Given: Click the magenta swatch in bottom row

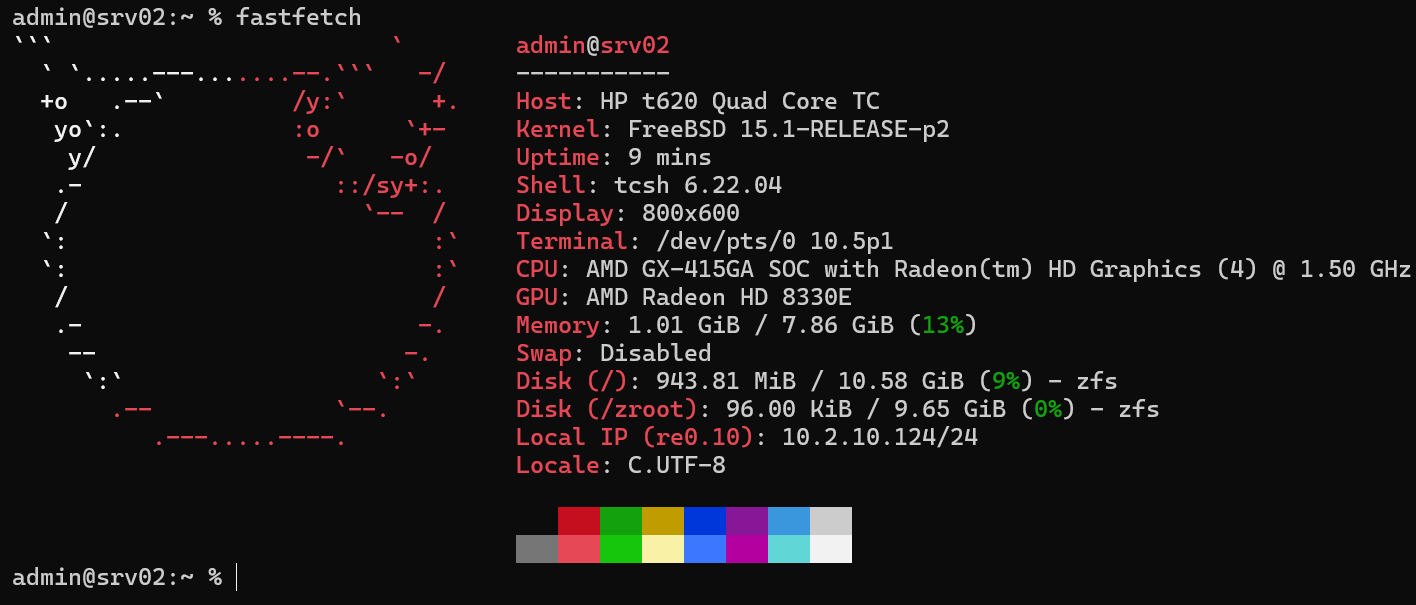Looking at the screenshot, I should 747,549.
